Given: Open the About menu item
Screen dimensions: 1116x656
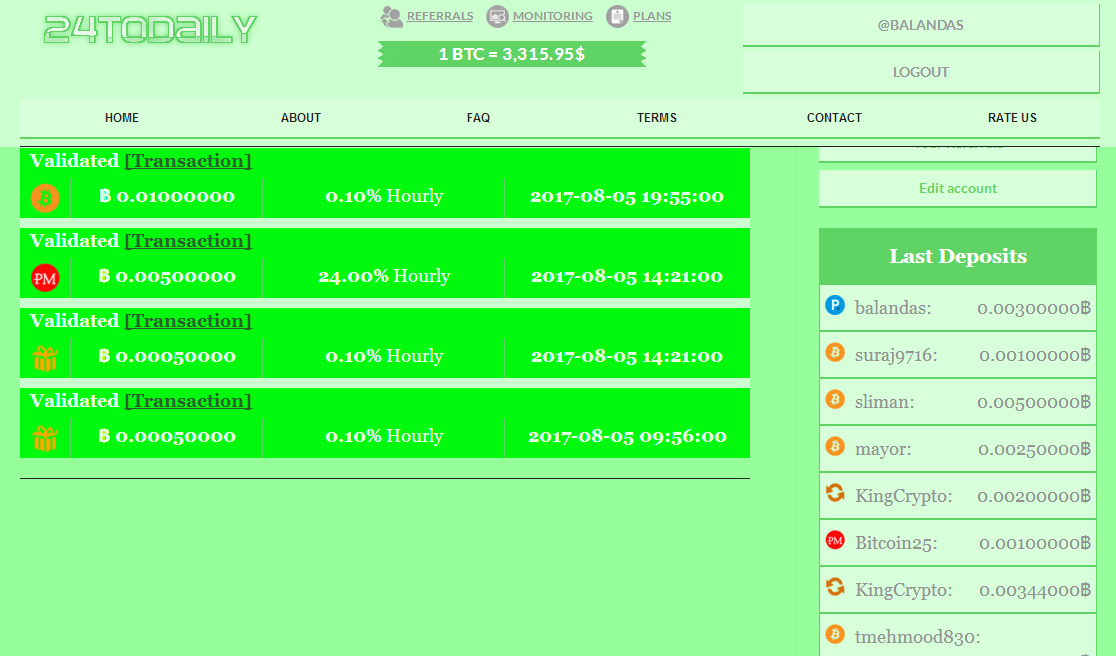Looking at the screenshot, I should pyautogui.click(x=301, y=118).
